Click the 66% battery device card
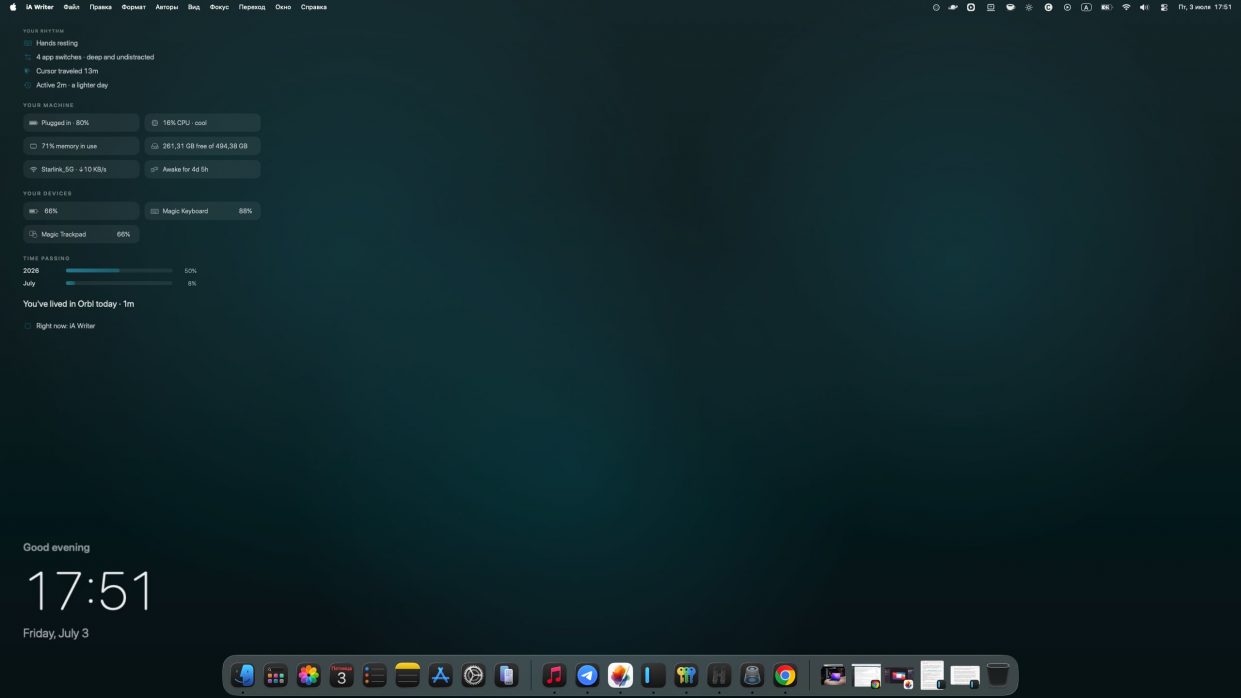1241x698 pixels. [81, 211]
